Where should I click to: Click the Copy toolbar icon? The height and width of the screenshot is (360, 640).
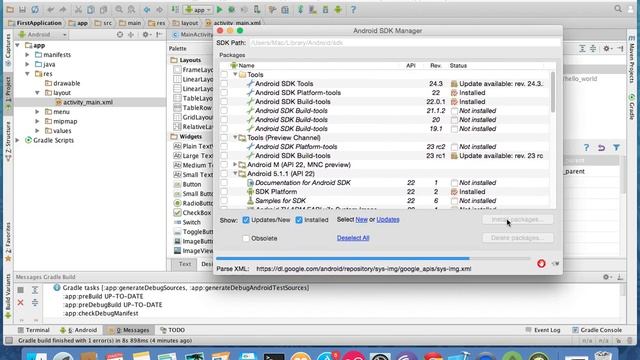tap(91, 9)
